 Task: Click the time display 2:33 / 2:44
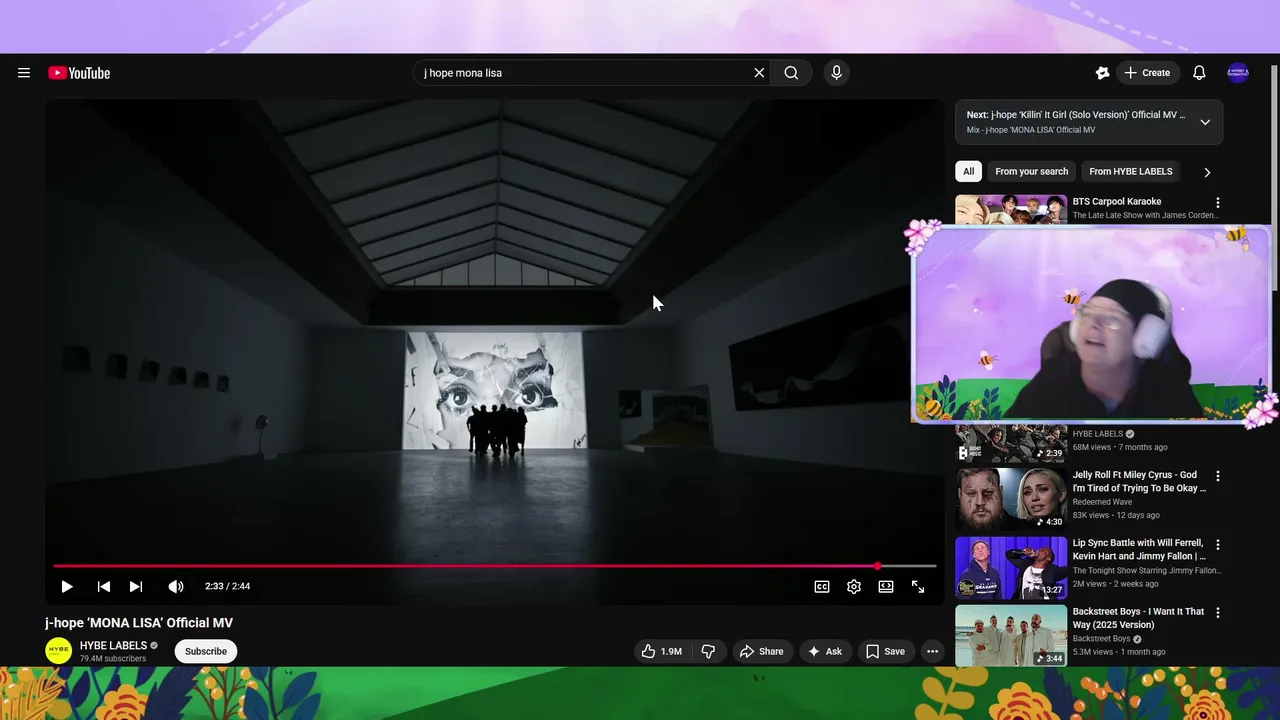tap(227, 587)
